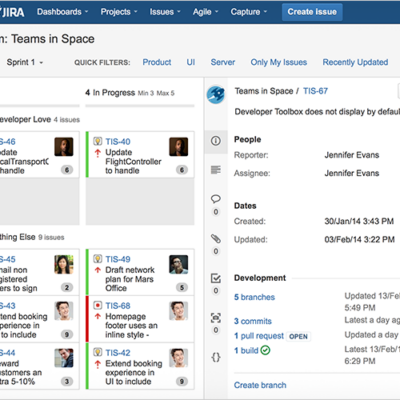Open the 1 build link
This screenshot has width=400, height=400.
tap(246, 350)
